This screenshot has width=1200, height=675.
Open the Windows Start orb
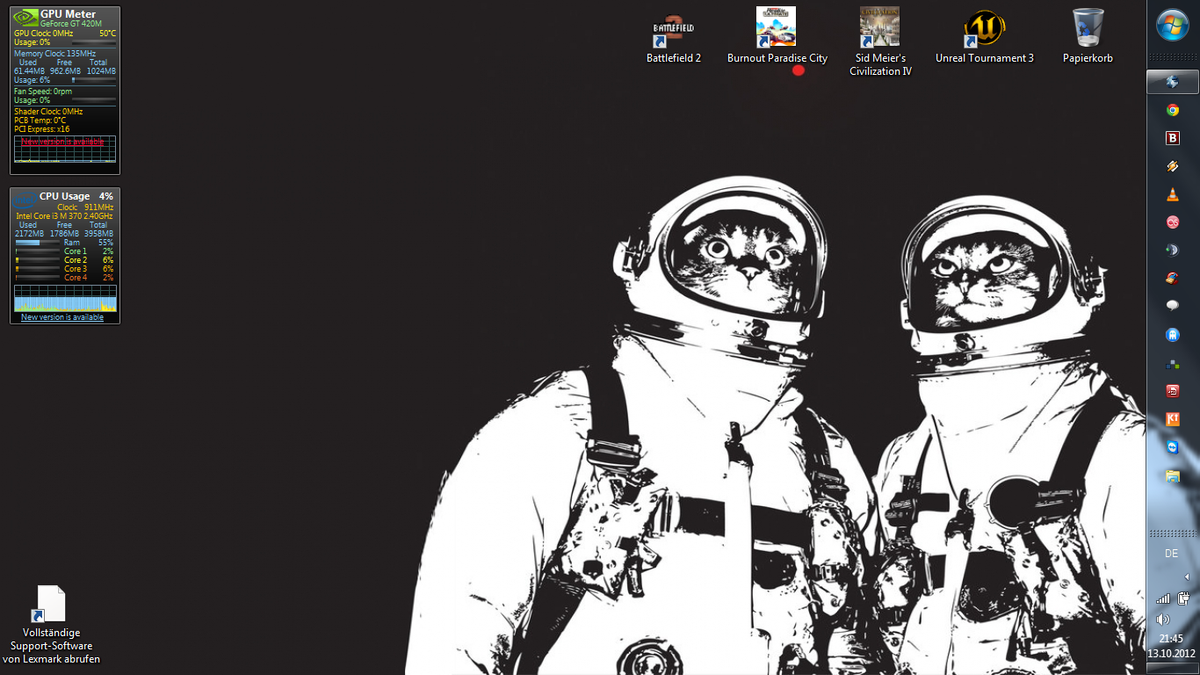click(x=1172, y=24)
